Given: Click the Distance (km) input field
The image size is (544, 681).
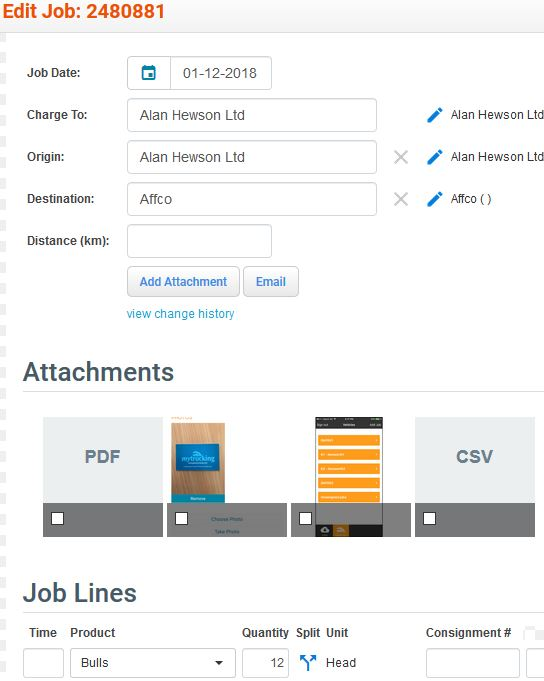Looking at the screenshot, I should coord(199,241).
